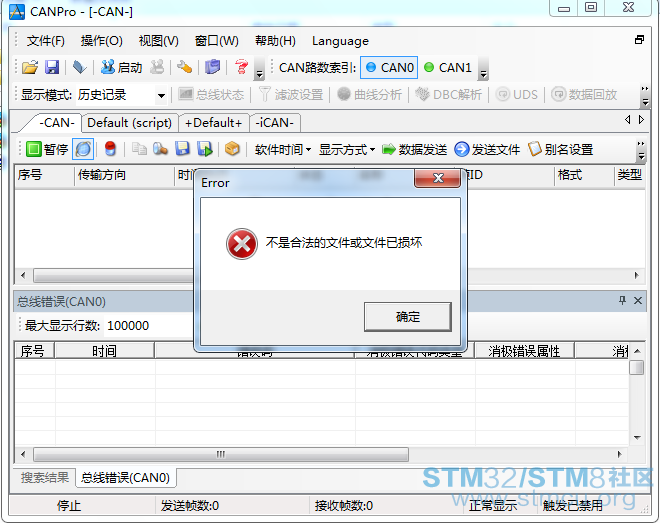Click 传输方向 column header

tap(125, 175)
